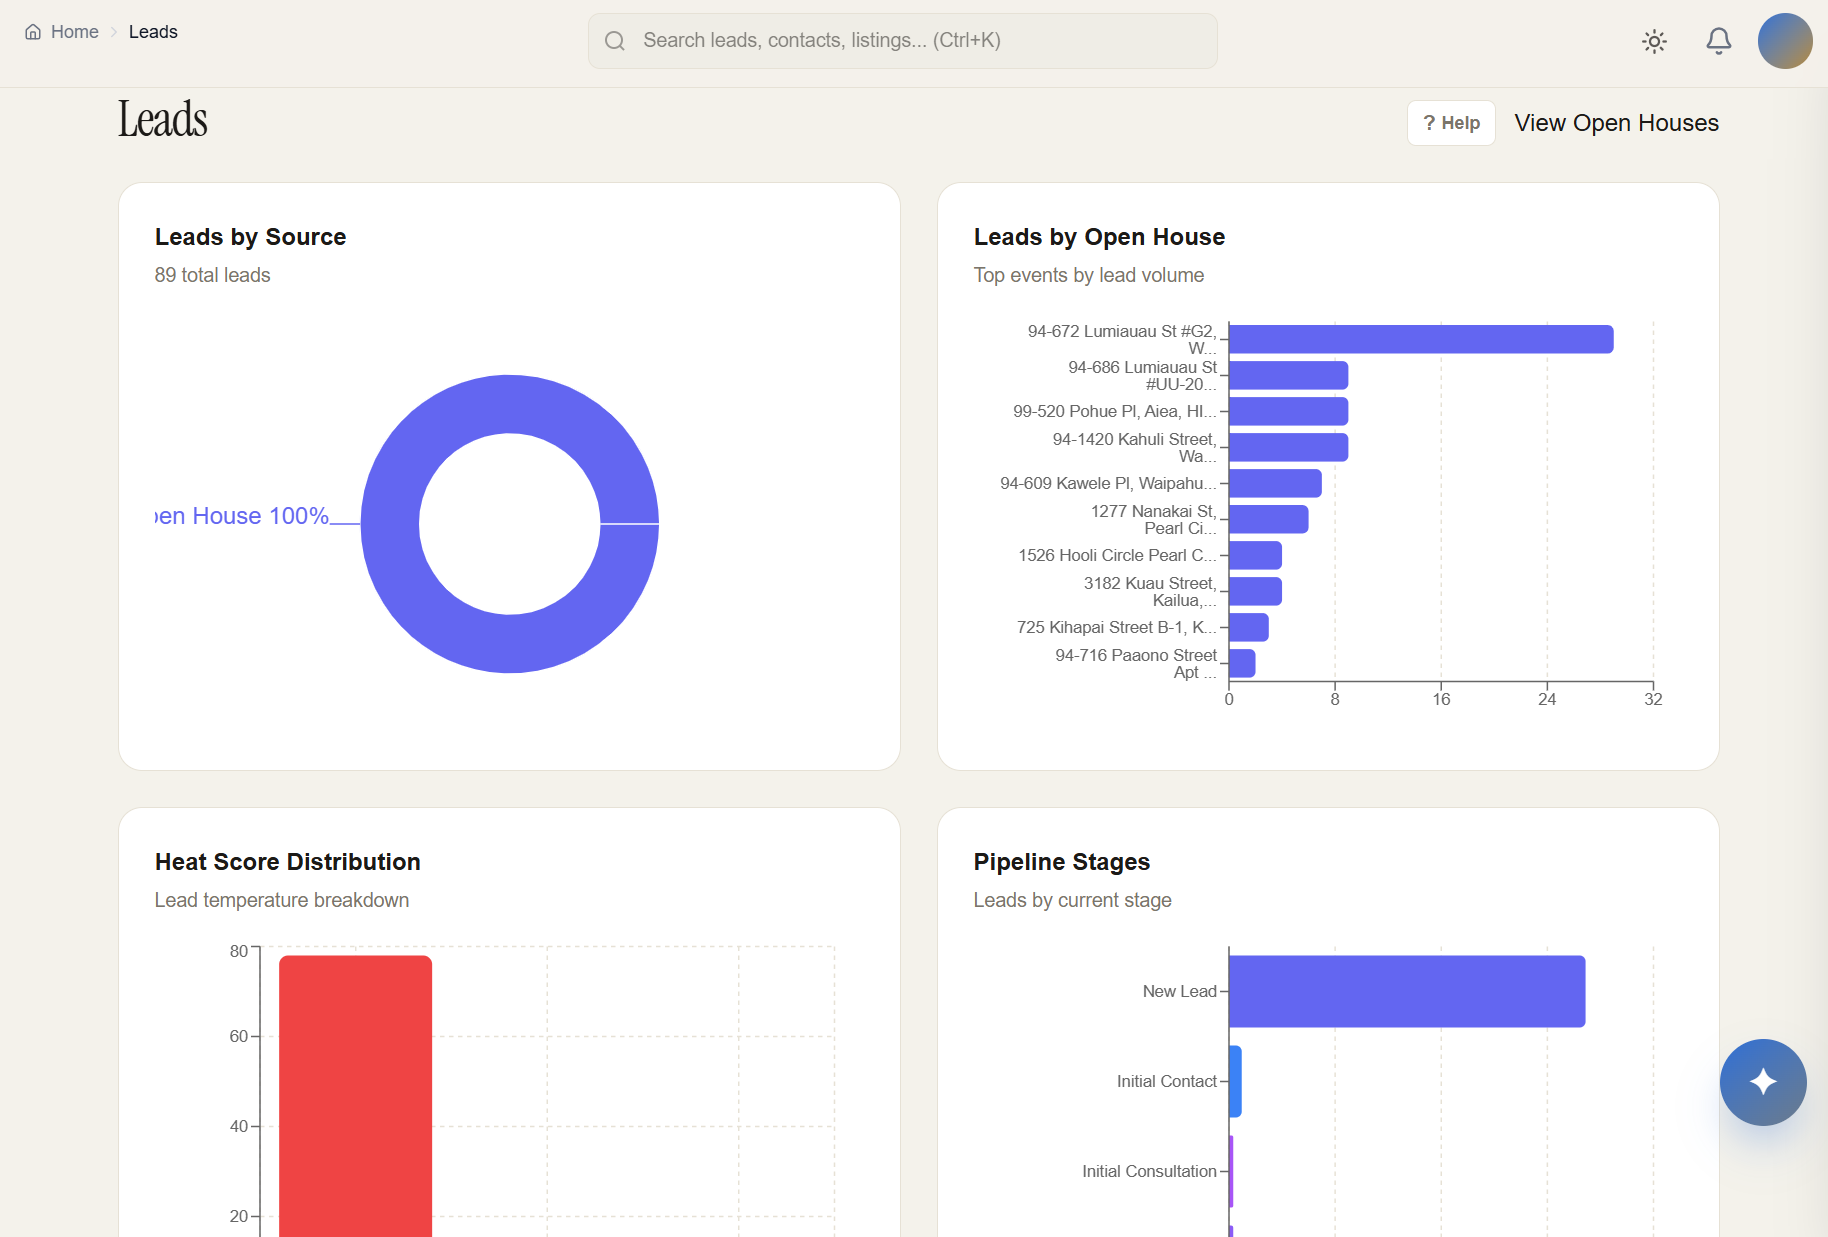Click the 94-609 Kawele Pl, Waipahu label
Viewport: 1828px width, 1237px height.
click(1108, 483)
